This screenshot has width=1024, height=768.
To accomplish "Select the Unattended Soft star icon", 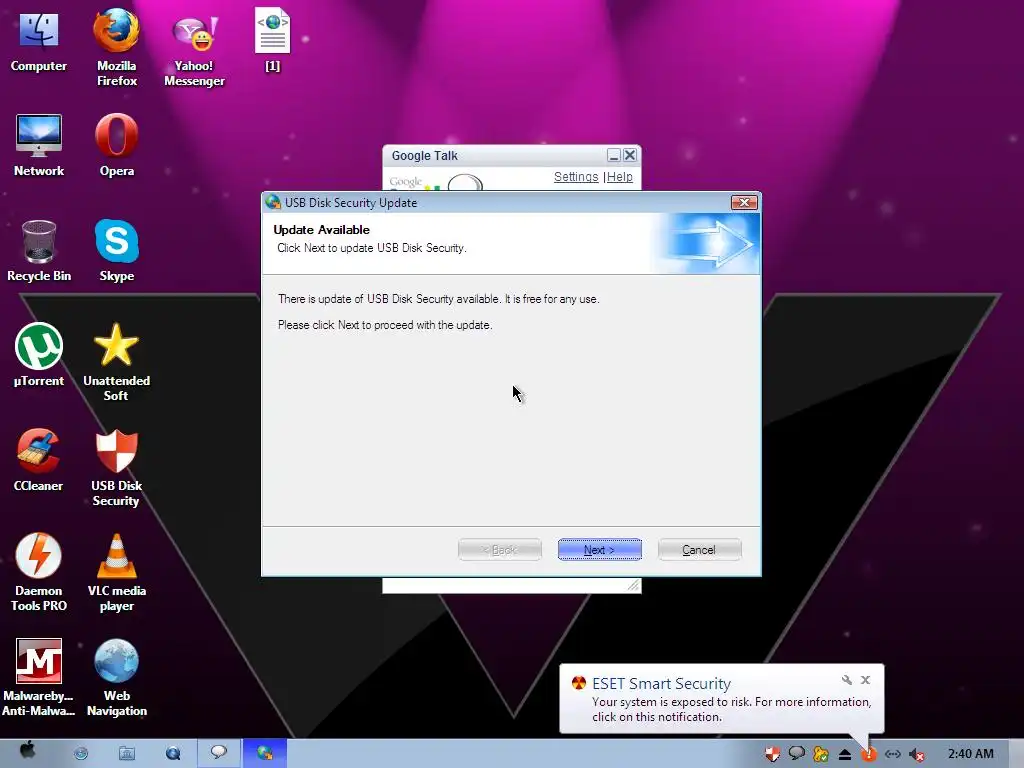I will pos(116,362).
